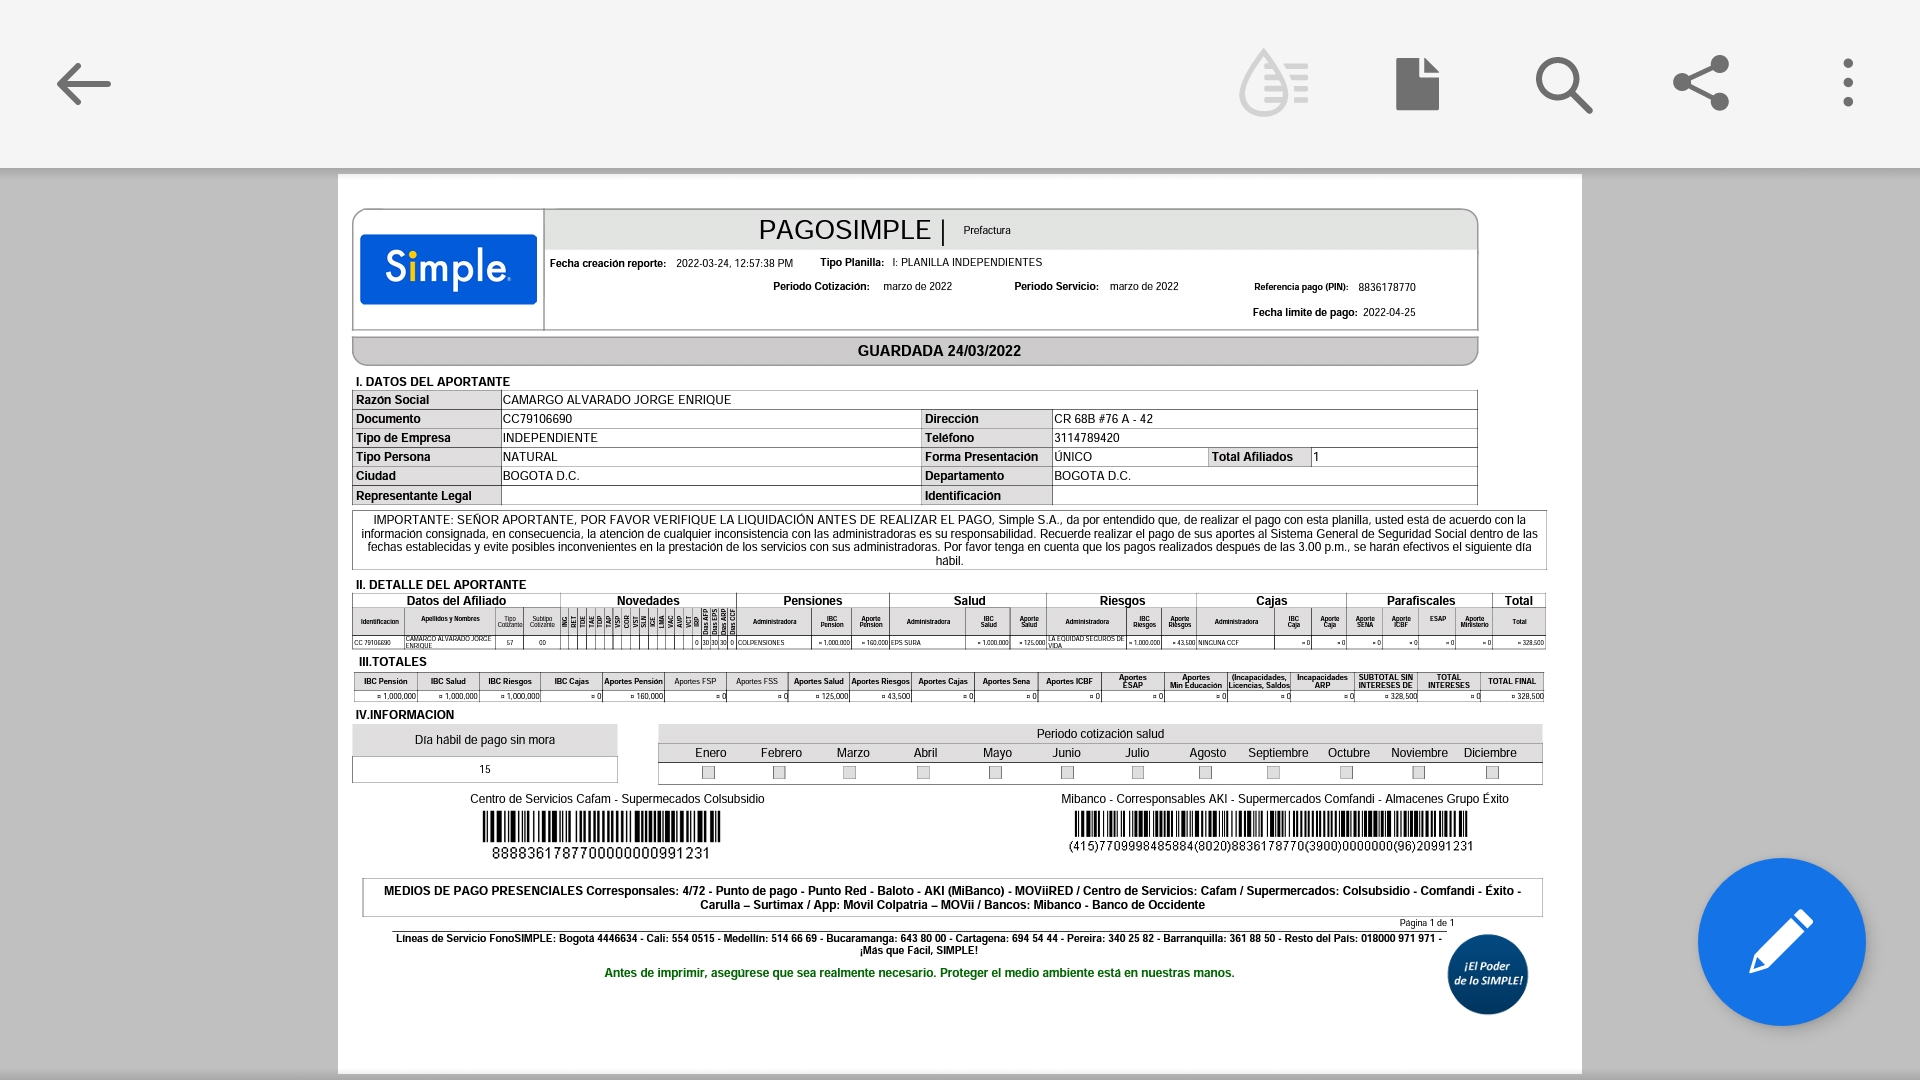Tap the back arrow icon

pyautogui.click(x=83, y=84)
